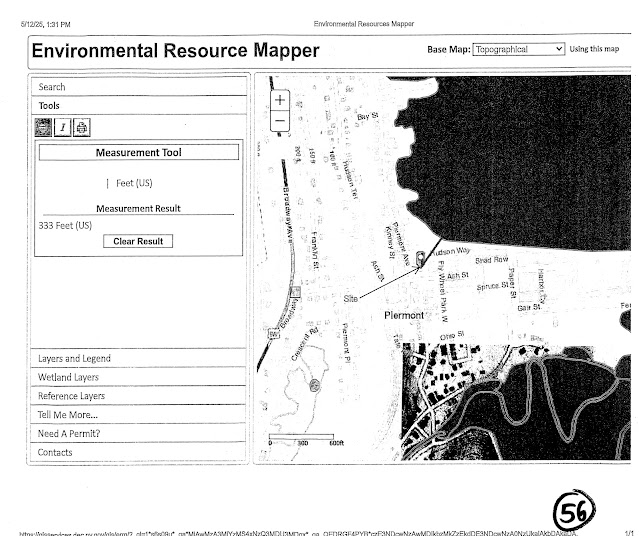Click the Ohio St street label

[x=452, y=335]
